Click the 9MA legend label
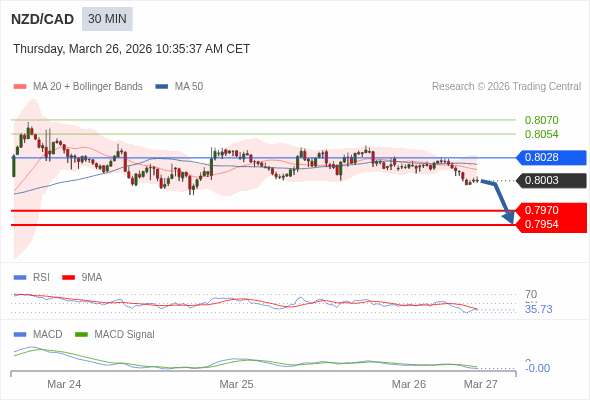The width and height of the screenshot is (590, 400). click(92, 278)
